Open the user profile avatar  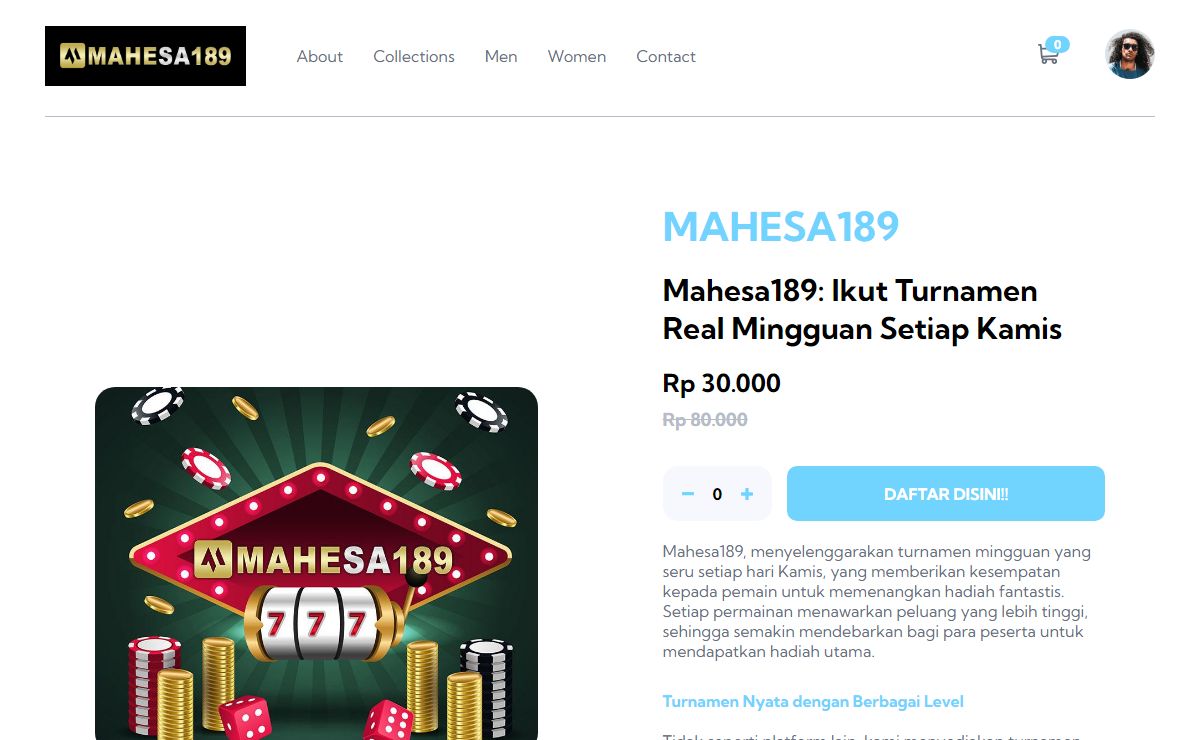coord(1130,54)
